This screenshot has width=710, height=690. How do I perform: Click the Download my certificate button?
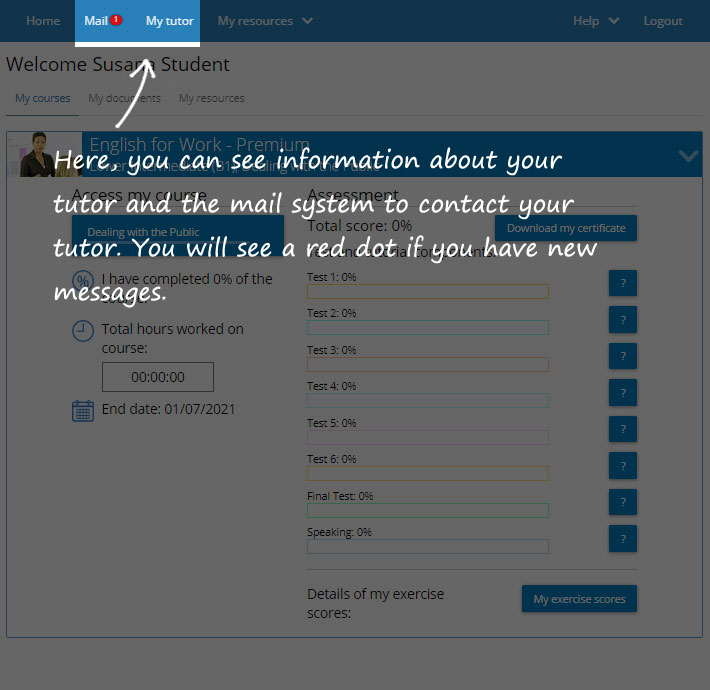566,228
